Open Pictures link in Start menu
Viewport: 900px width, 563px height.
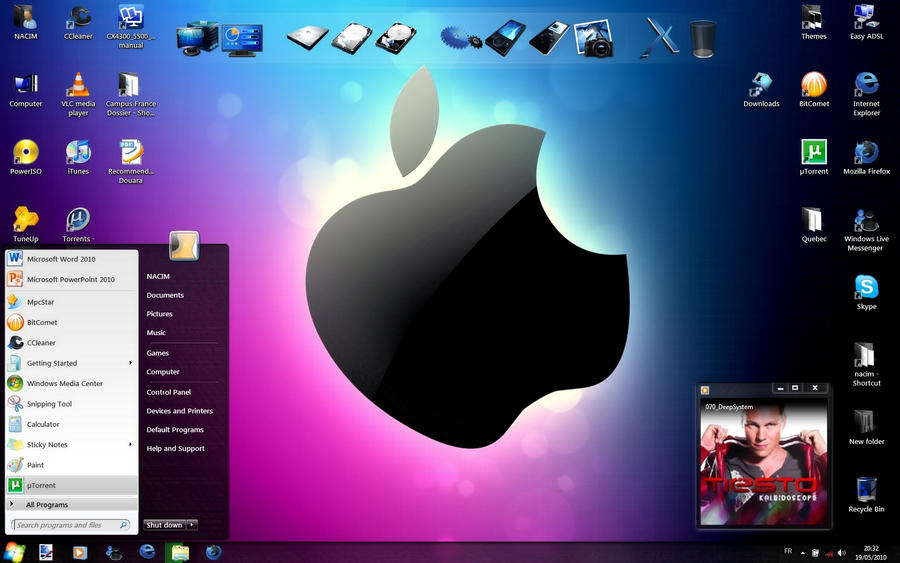[160, 314]
